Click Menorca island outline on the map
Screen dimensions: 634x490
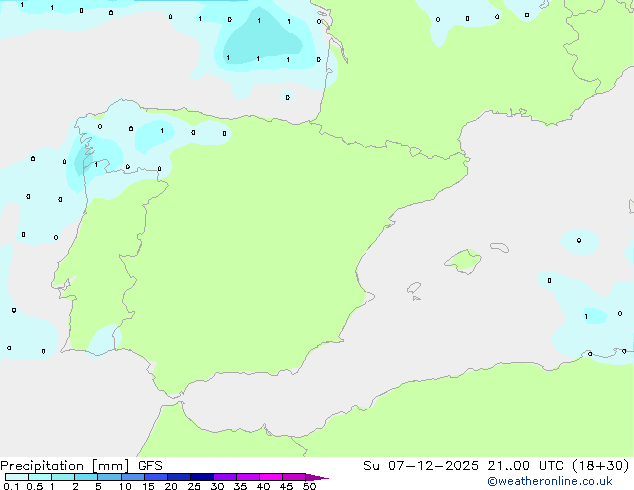coord(500,247)
